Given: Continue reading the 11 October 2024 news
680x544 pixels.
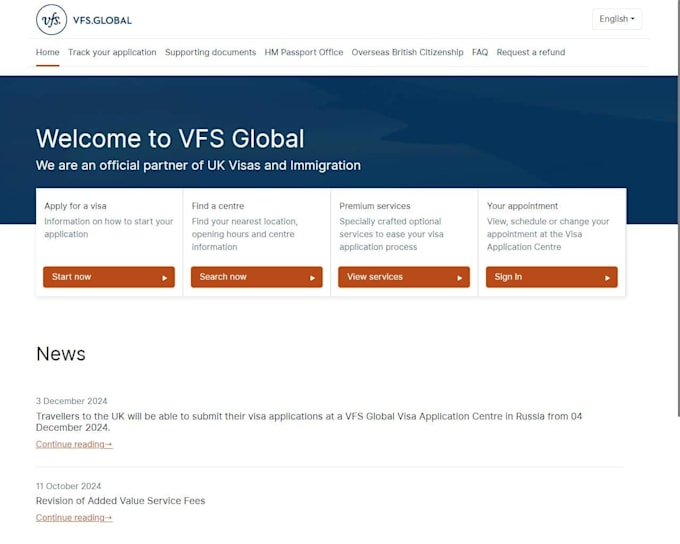Looking at the screenshot, I should click(74, 518).
